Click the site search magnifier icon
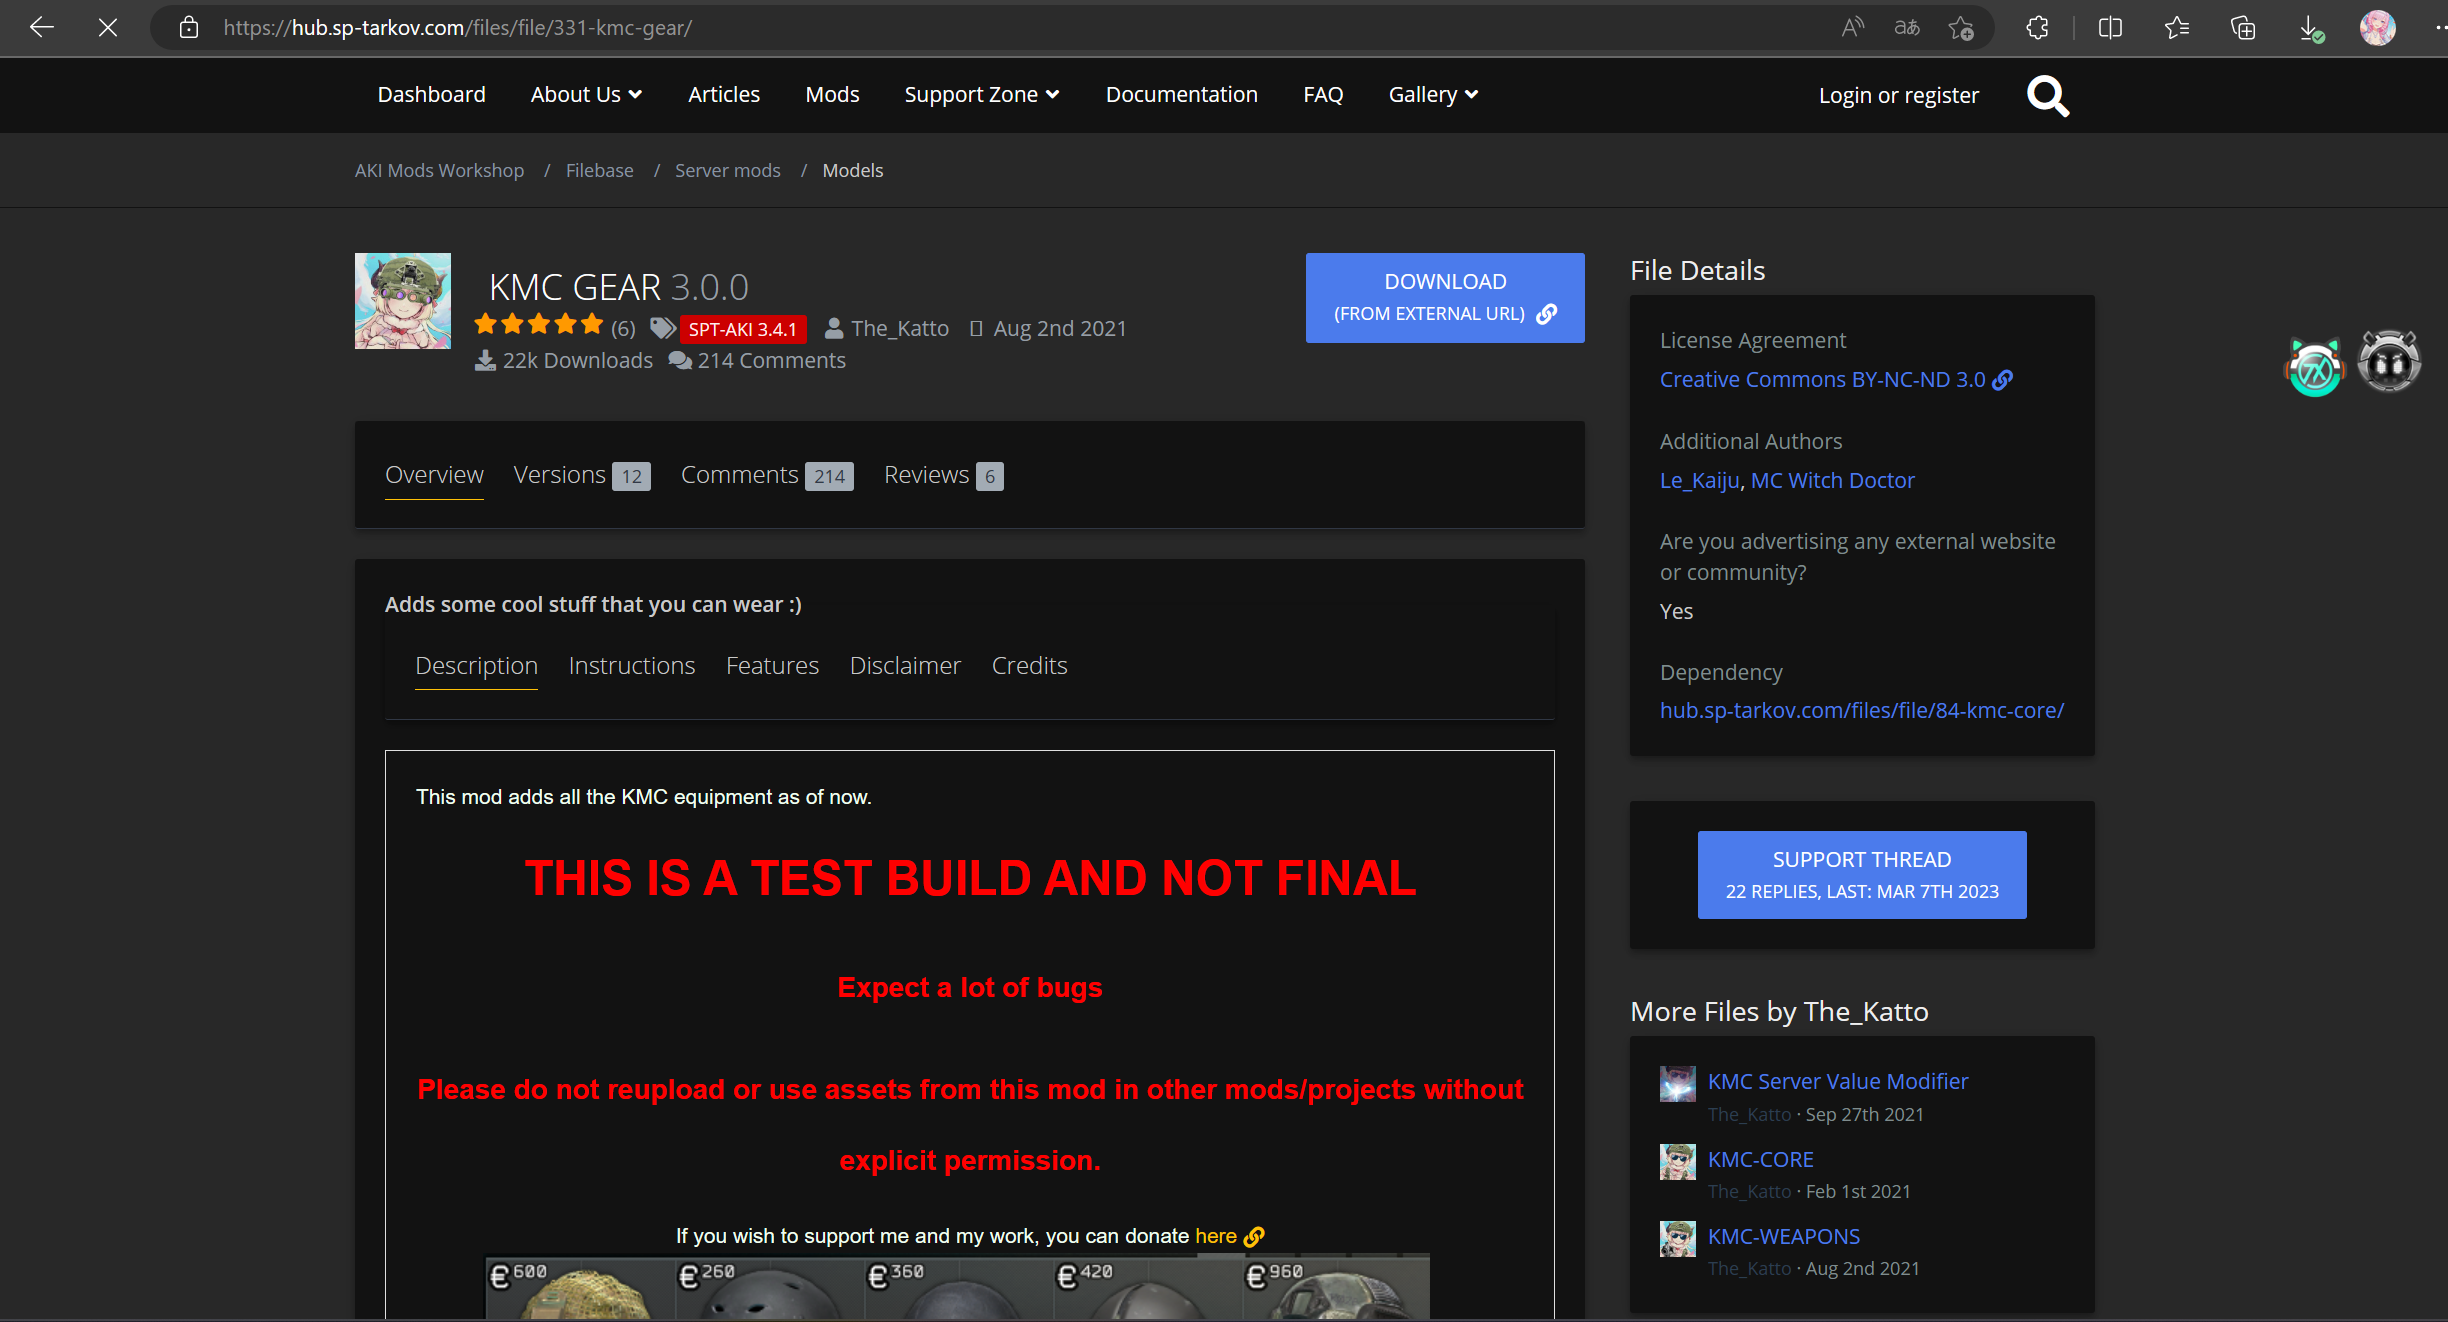 (2047, 96)
